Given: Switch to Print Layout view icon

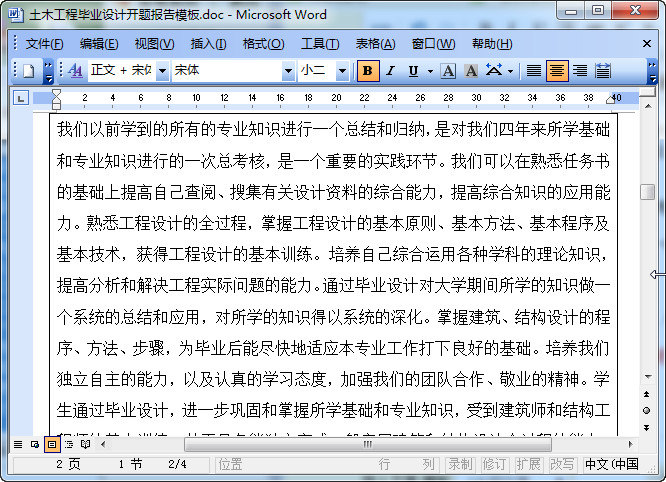Looking at the screenshot, I should (52, 445).
